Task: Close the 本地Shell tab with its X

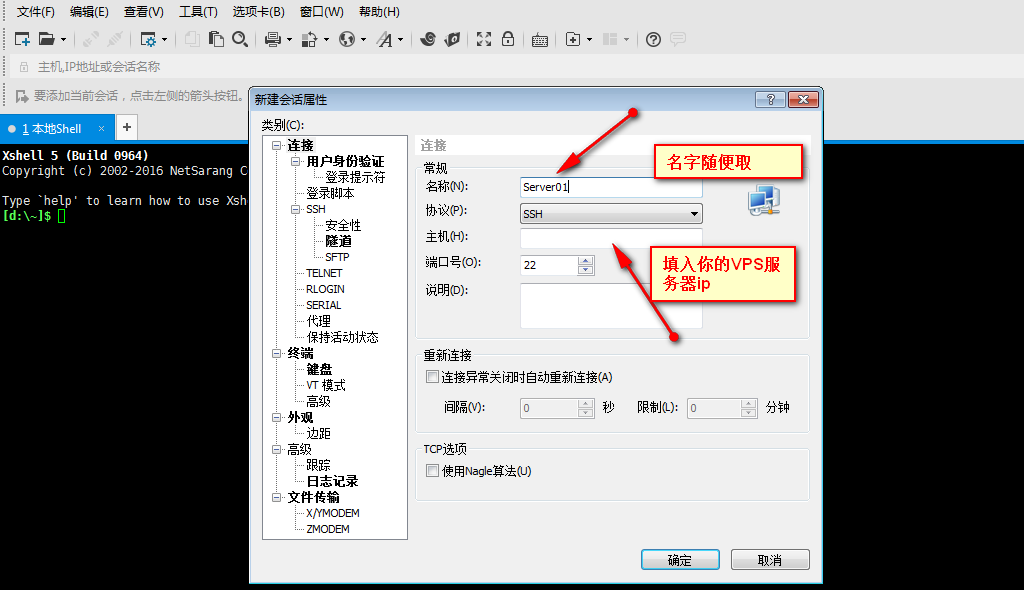Action: point(101,129)
